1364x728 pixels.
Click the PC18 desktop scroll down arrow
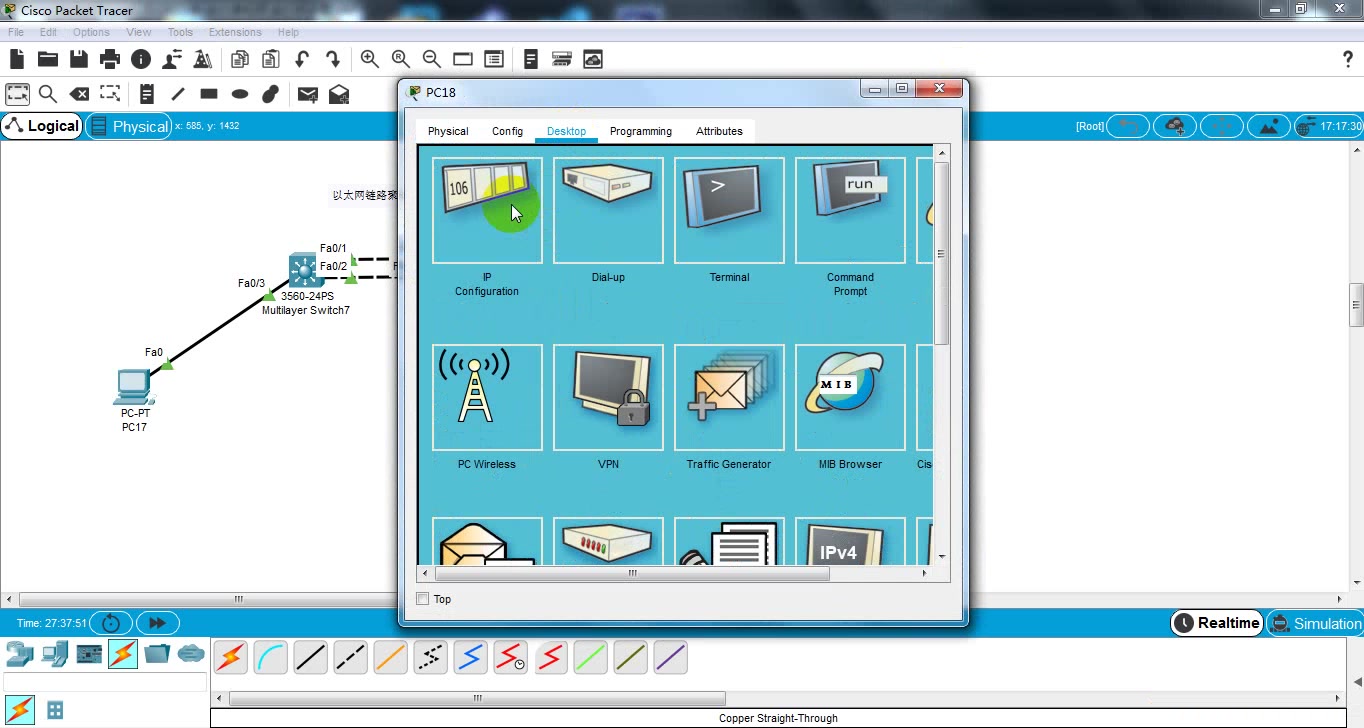coord(941,556)
